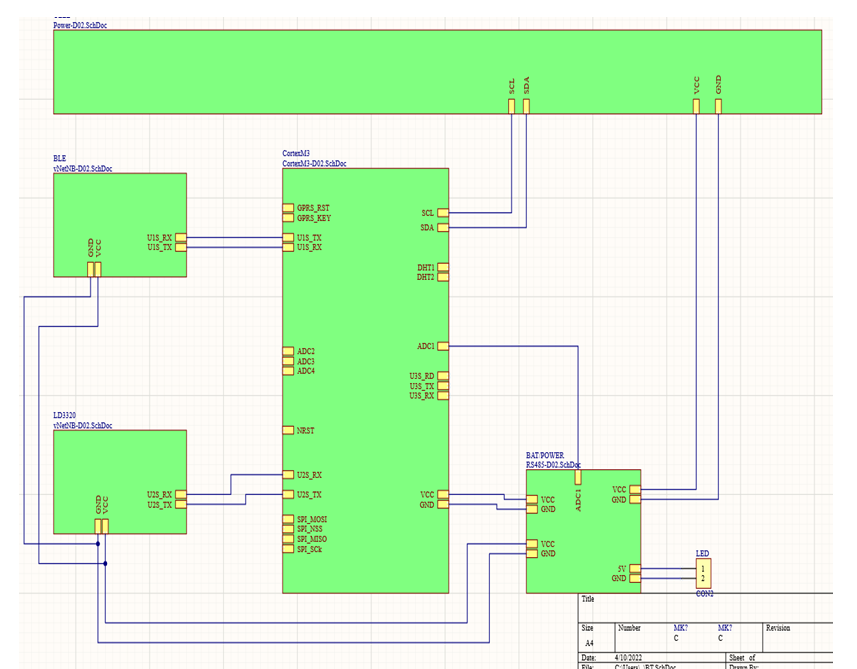
Task: Click the 'Power-D02.SchDoc' file label
Action: pos(80,25)
